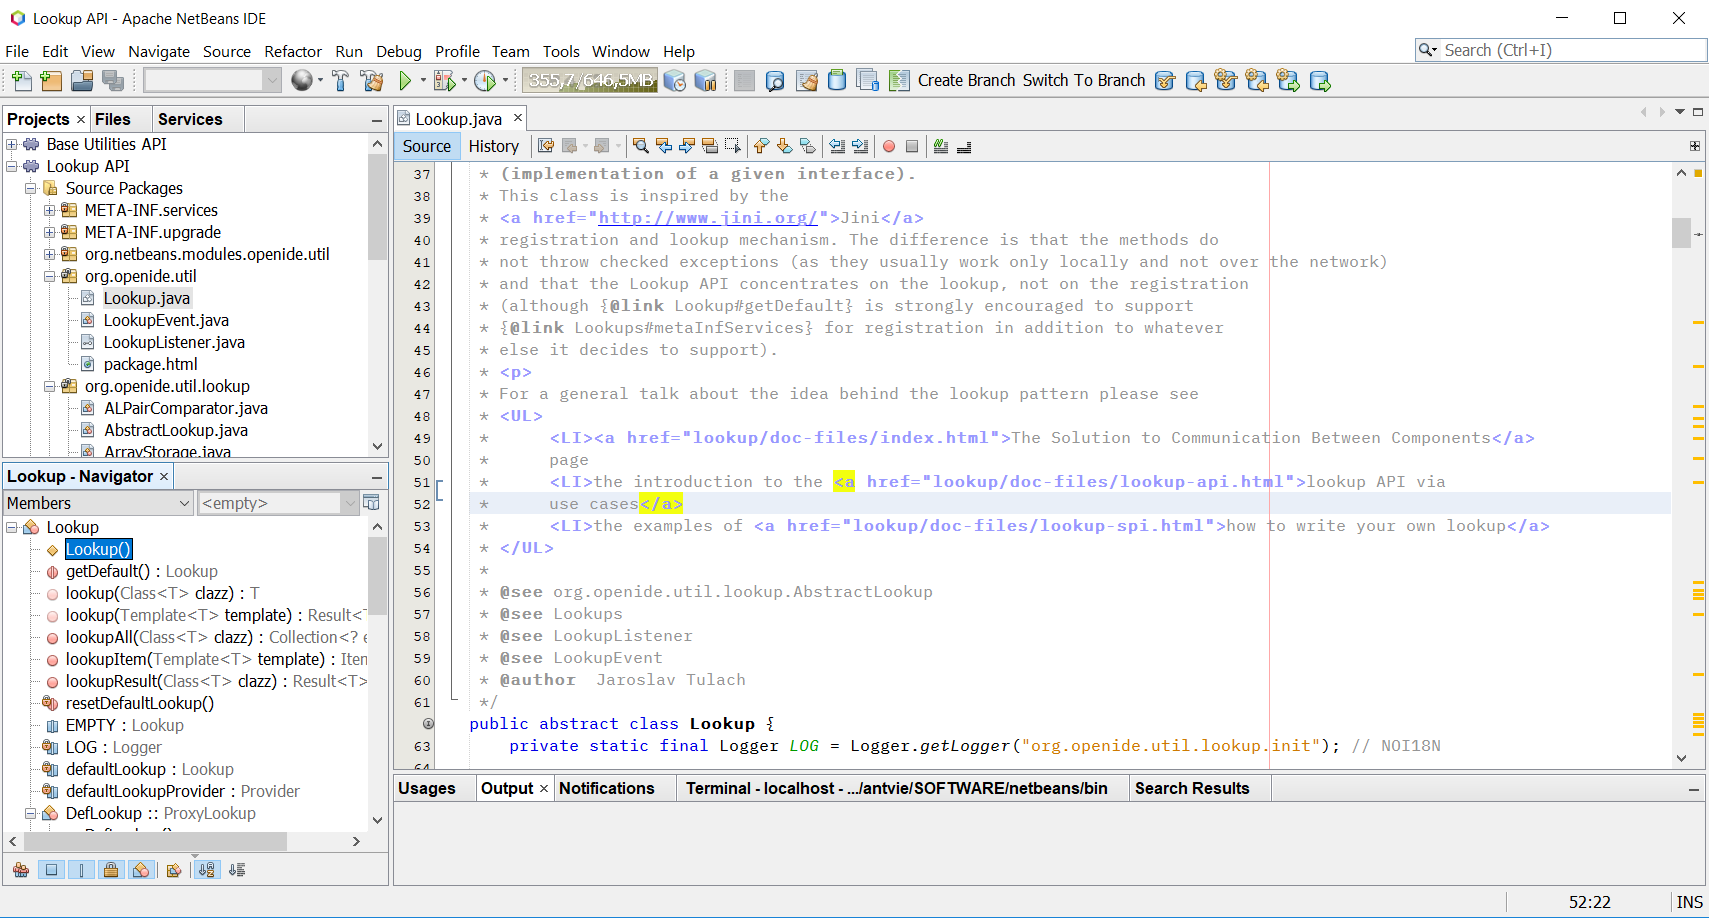1709x918 pixels.
Task: Click the memory usage indicator to force GC
Action: click(x=590, y=81)
